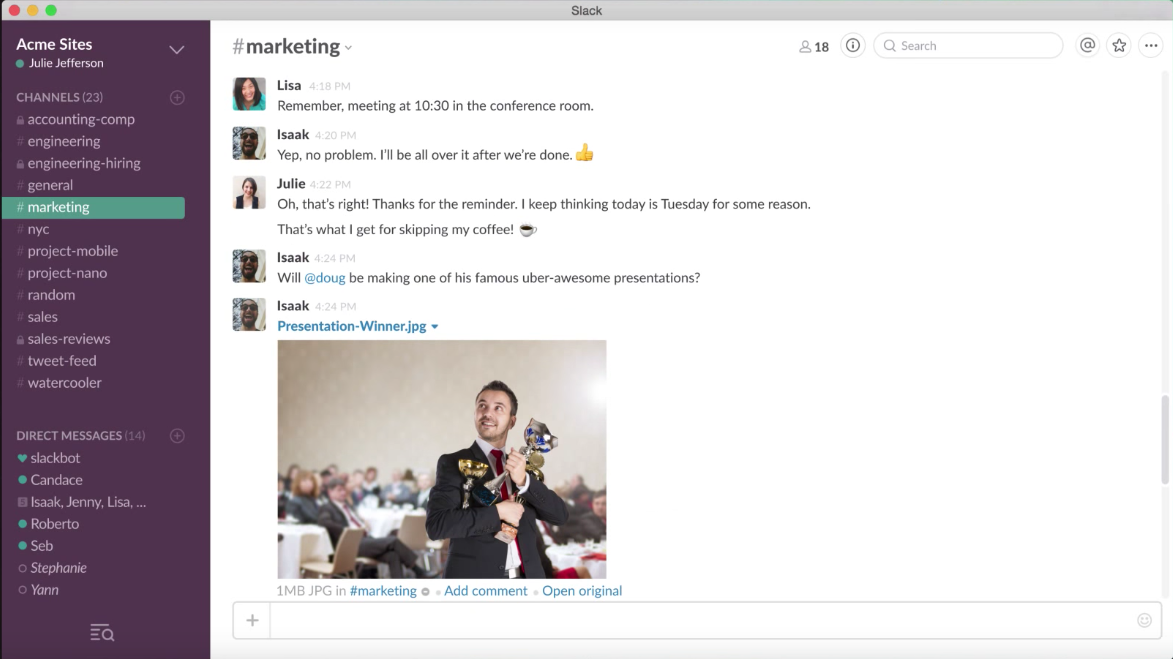The height and width of the screenshot is (659, 1173).
Task: Open starred items via the star icon
Action: tap(1119, 46)
